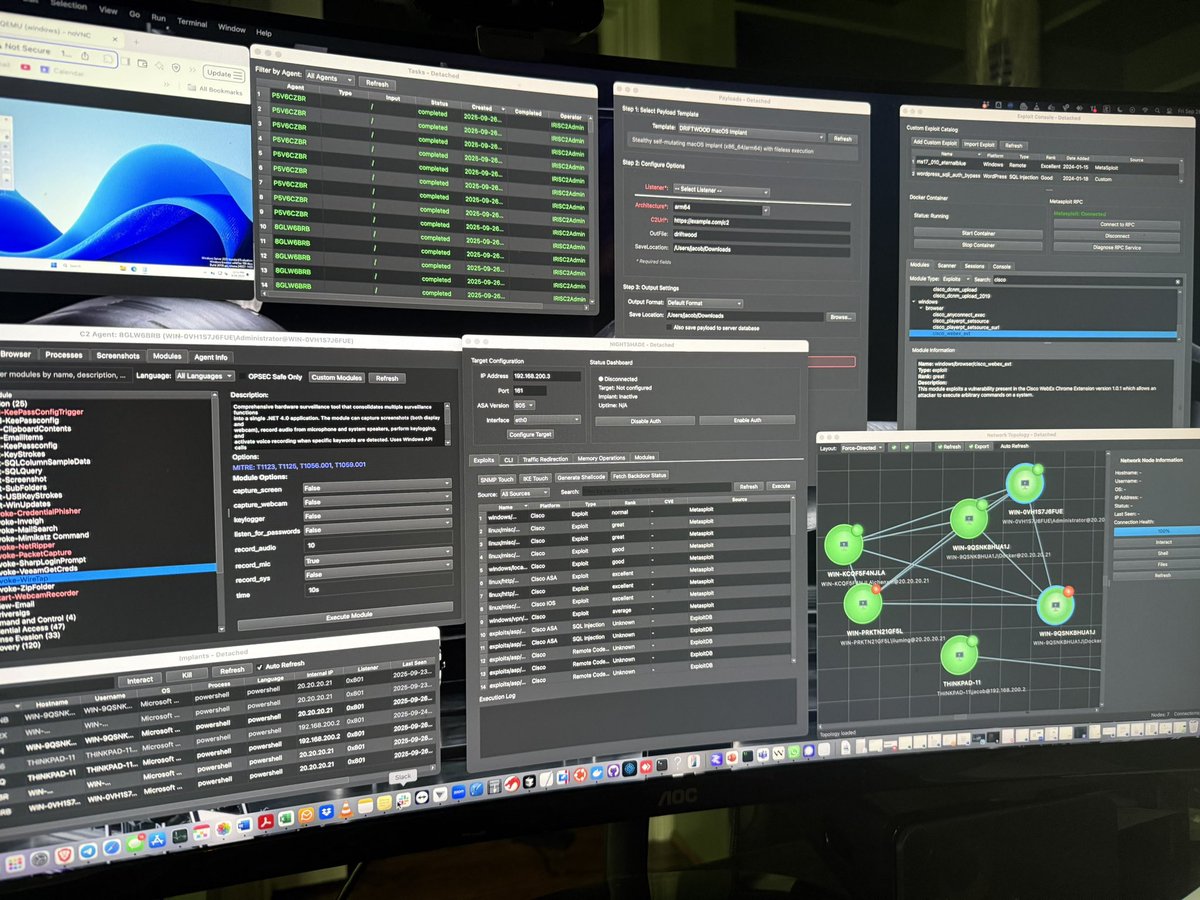
Task: Enable Also save payload to server database
Action: 669,327
